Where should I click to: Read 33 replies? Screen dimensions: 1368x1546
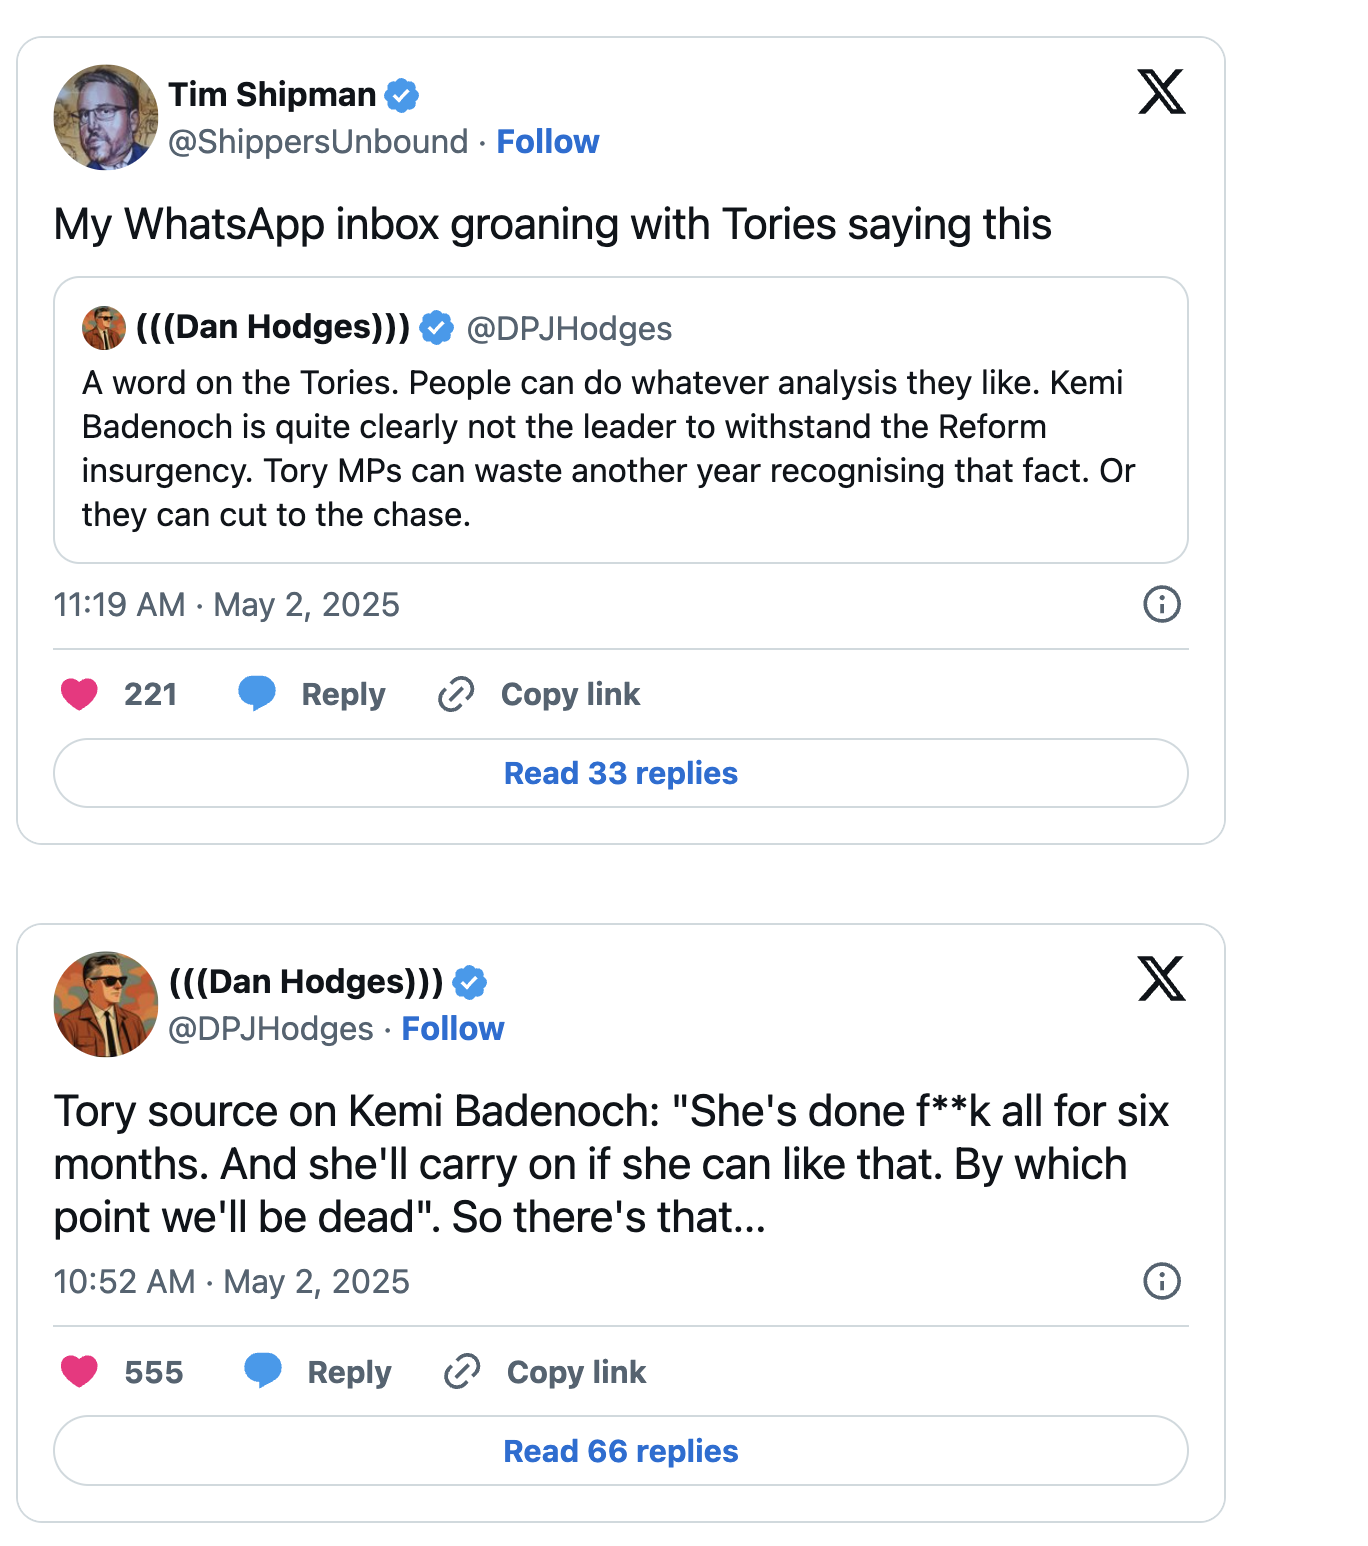[x=621, y=773]
